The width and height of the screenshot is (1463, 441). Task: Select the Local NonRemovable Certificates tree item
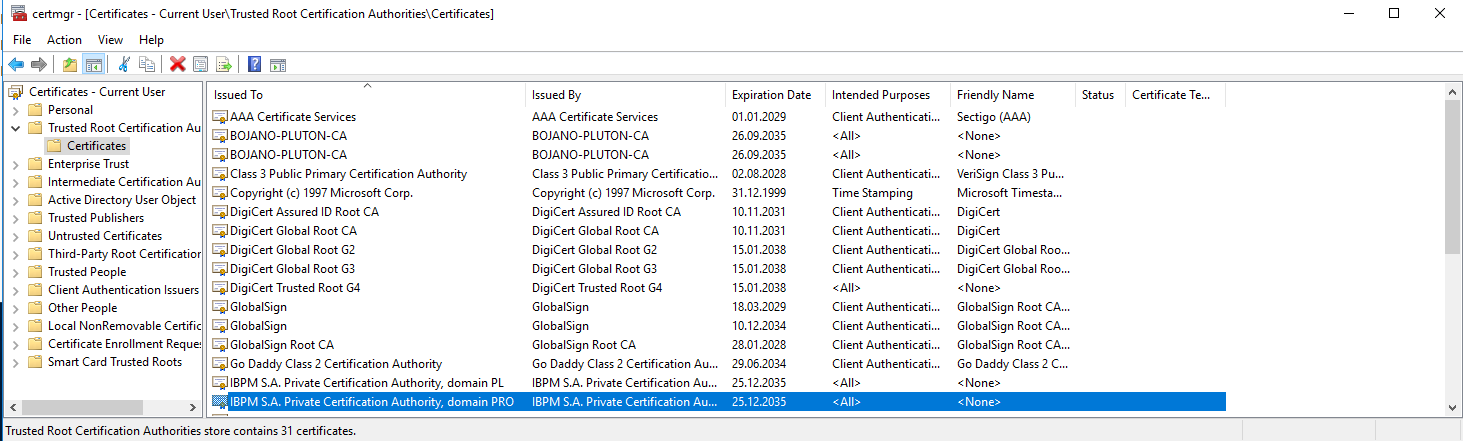tap(124, 326)
